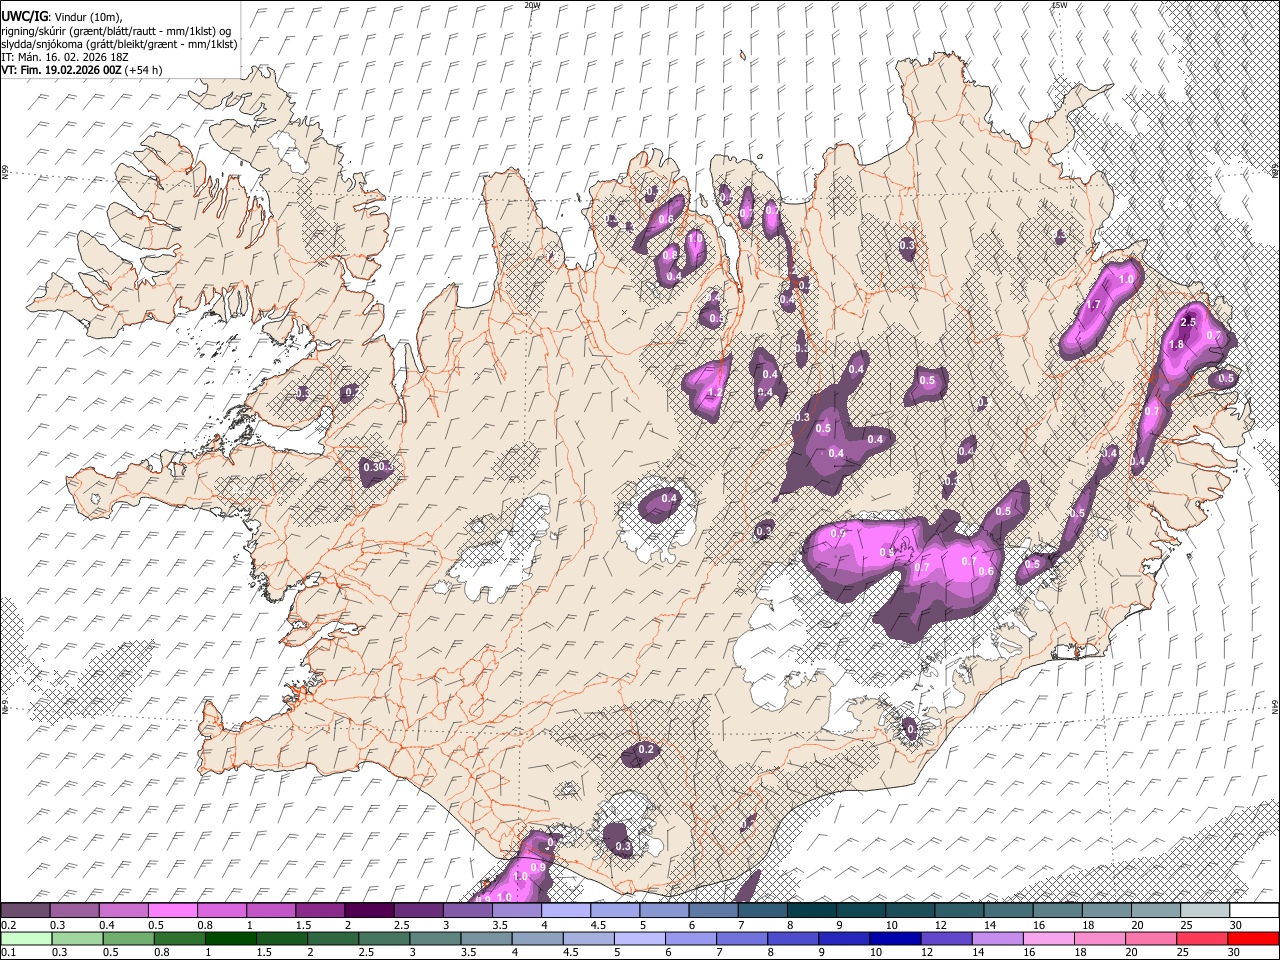This screenshot has width=1280, height=960.
Task: Select the pale green 0.1 rain legend swatch
Action: 25,938
